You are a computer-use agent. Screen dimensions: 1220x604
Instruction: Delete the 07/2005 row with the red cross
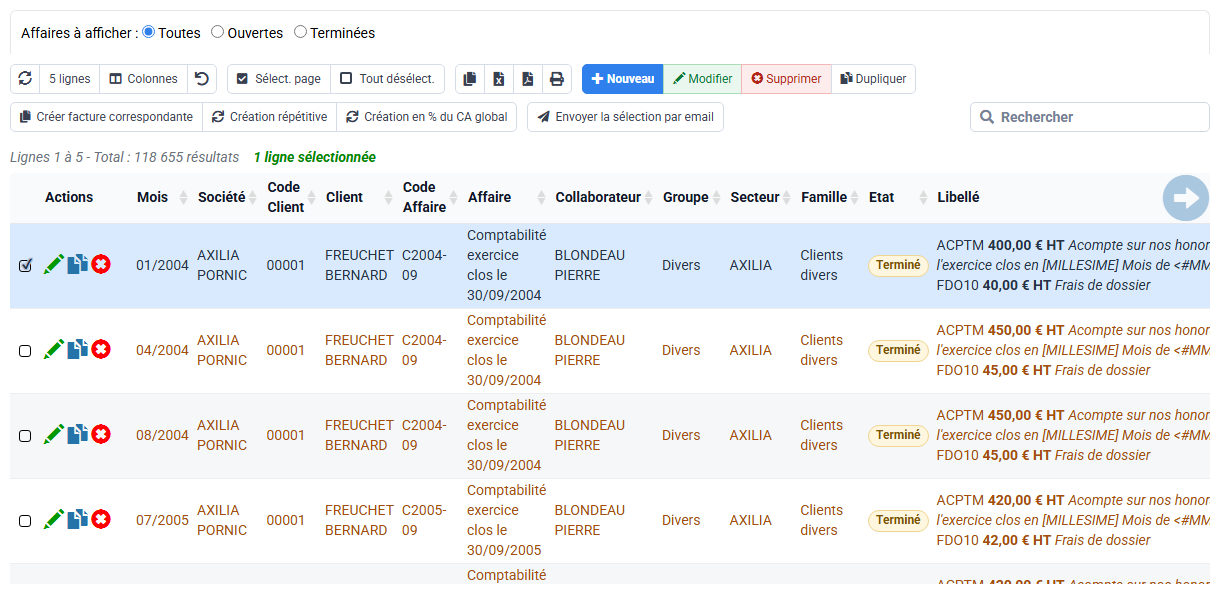tap(101, 520)
